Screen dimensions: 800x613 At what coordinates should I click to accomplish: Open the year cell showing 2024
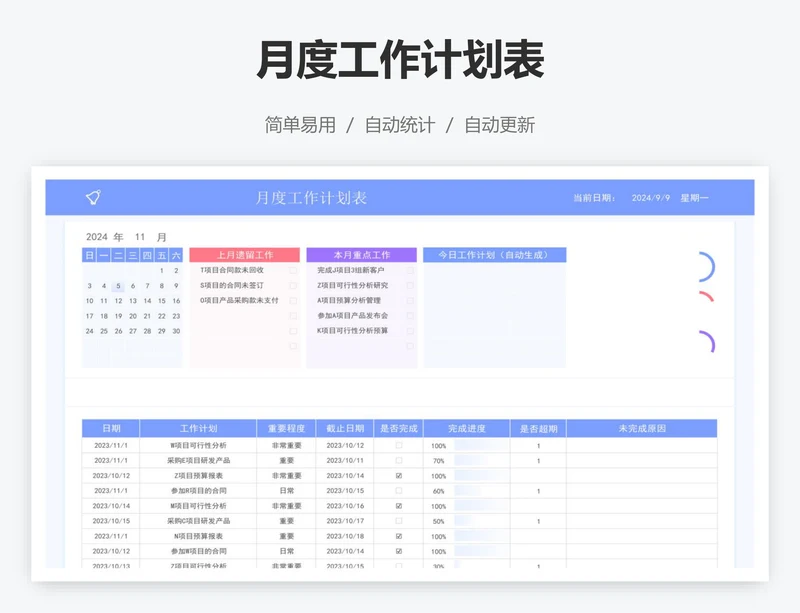click(x=96, y=237)
